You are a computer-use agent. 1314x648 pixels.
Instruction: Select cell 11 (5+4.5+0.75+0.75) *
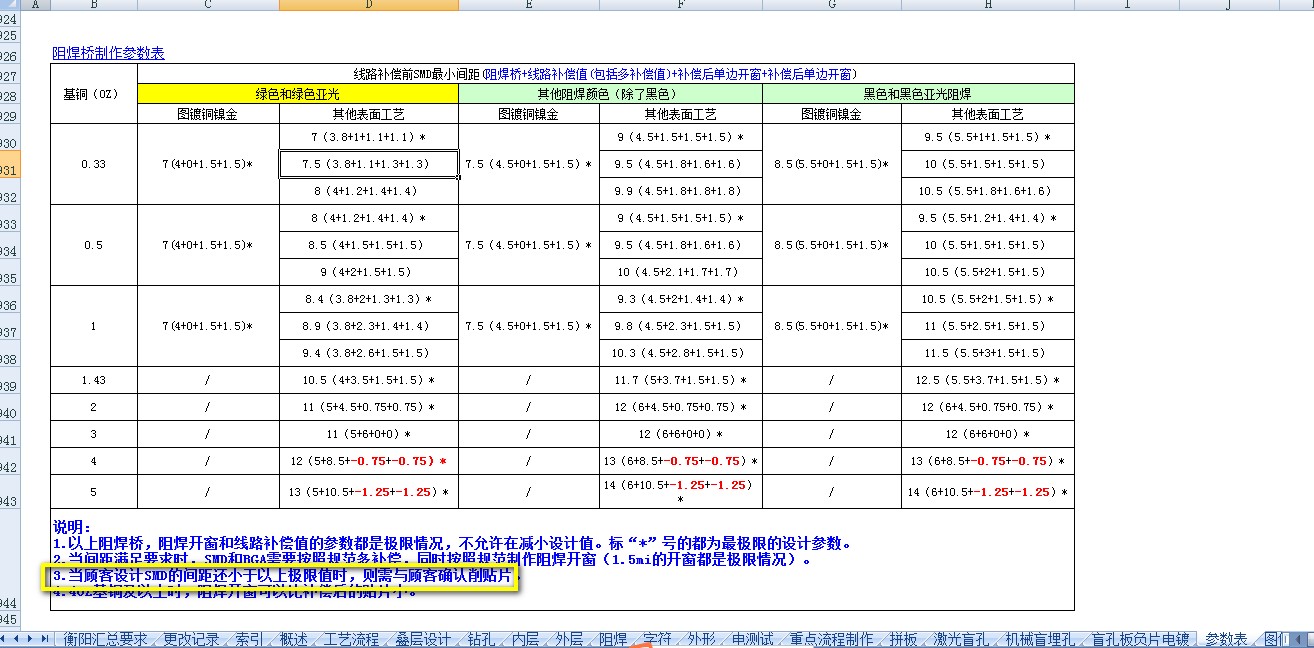tap(369, 407)
